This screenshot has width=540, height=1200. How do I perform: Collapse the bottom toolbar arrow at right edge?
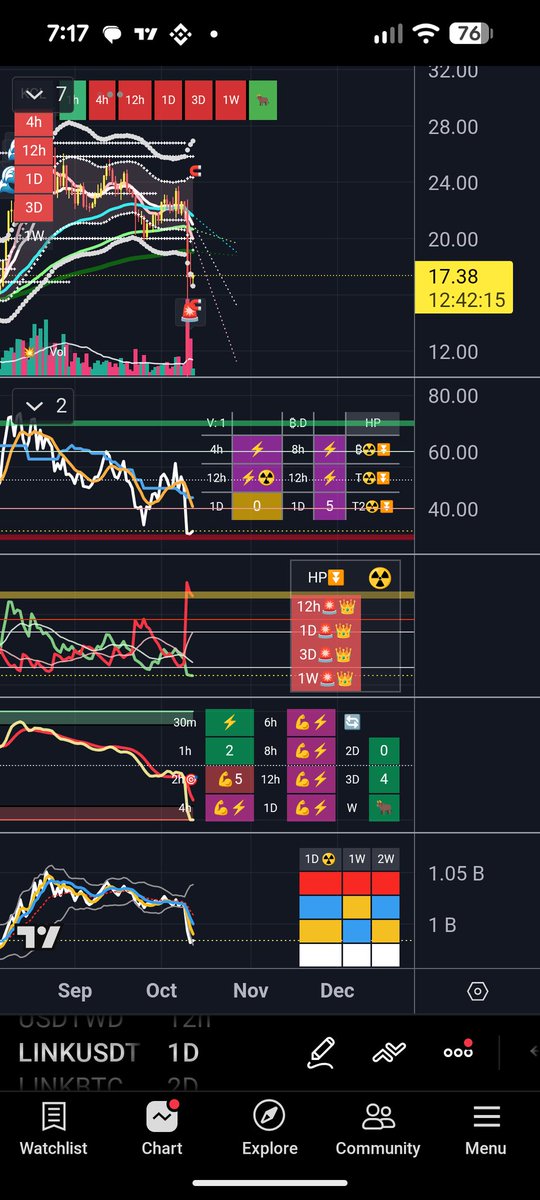click(533, 1052)
